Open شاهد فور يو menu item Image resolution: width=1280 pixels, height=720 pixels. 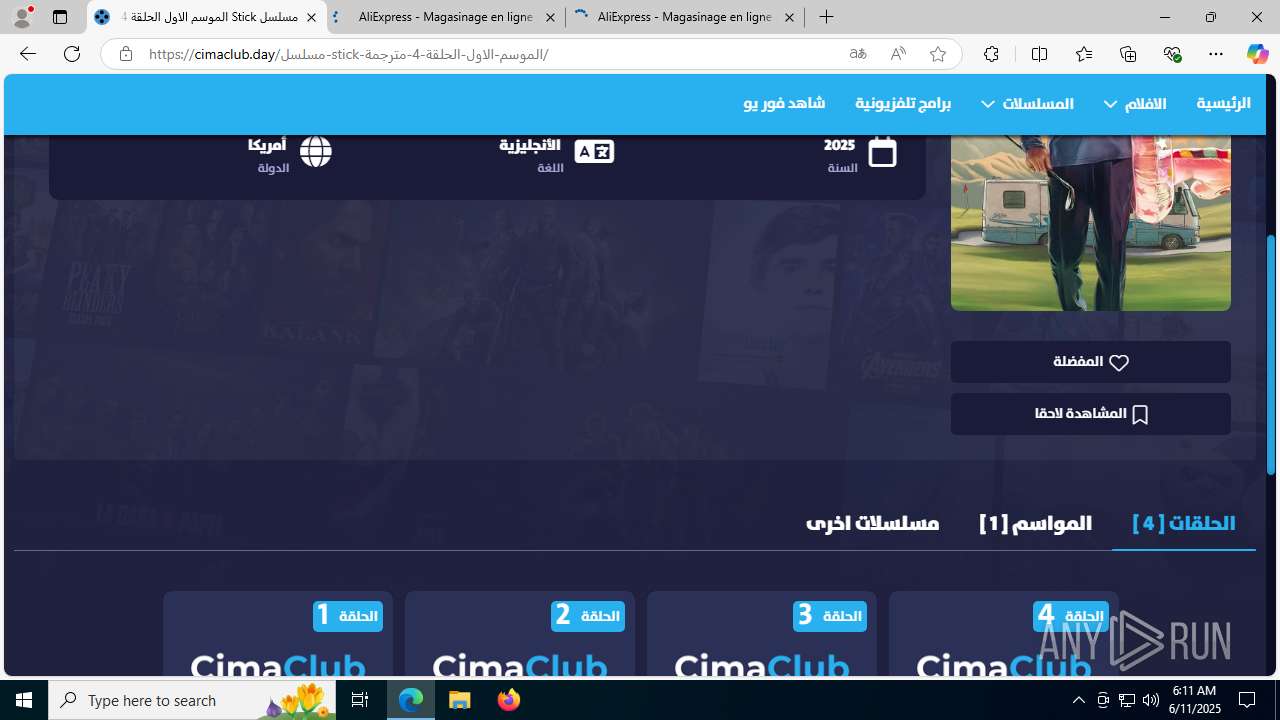[x=784, y=103]
